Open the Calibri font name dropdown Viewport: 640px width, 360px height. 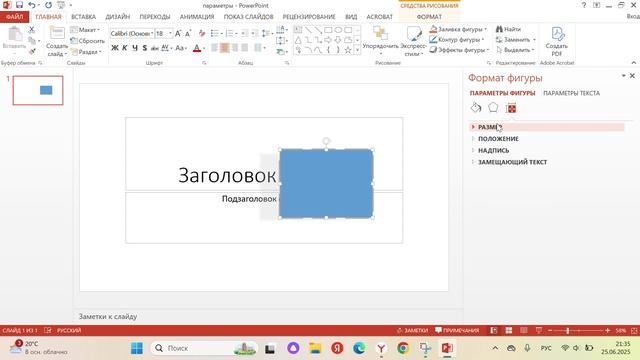point(152,33)
